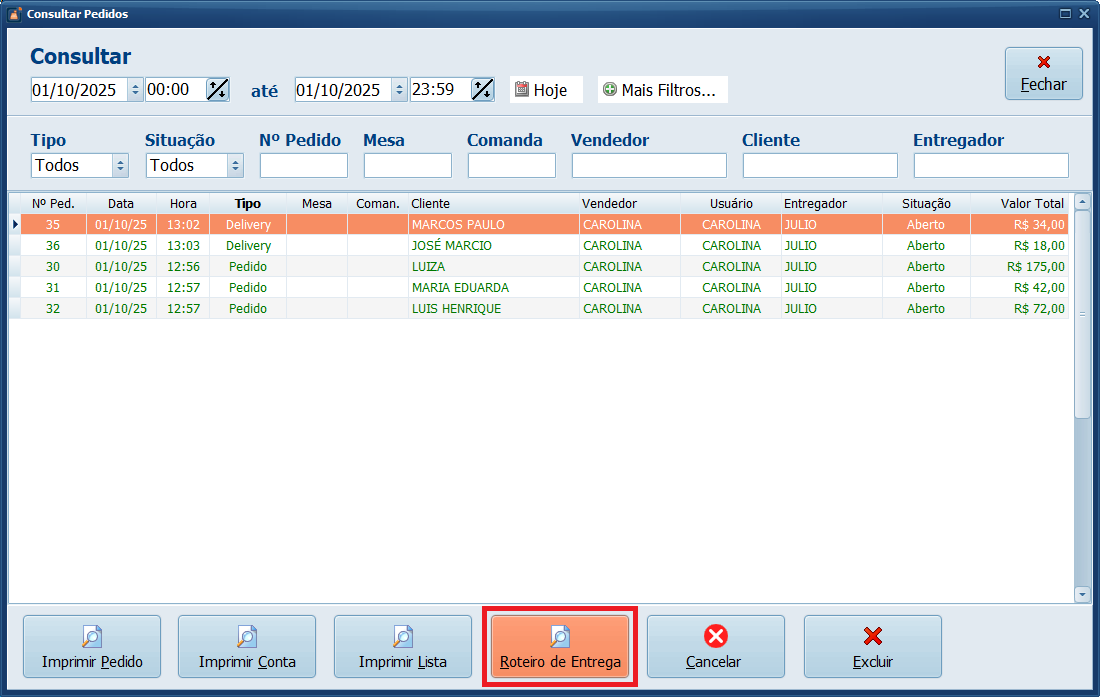1100x697 pixels.
Task: Click the end time picker icon
Action: click(x=483, y=89)
